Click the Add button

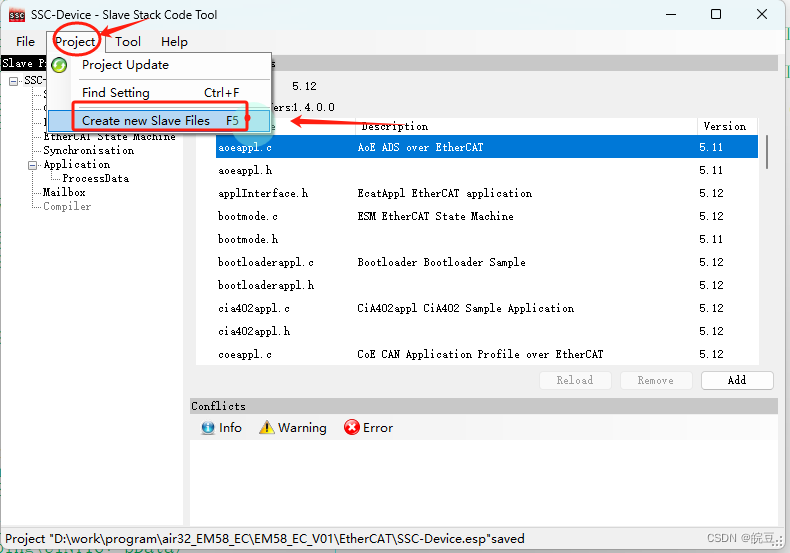737,380
